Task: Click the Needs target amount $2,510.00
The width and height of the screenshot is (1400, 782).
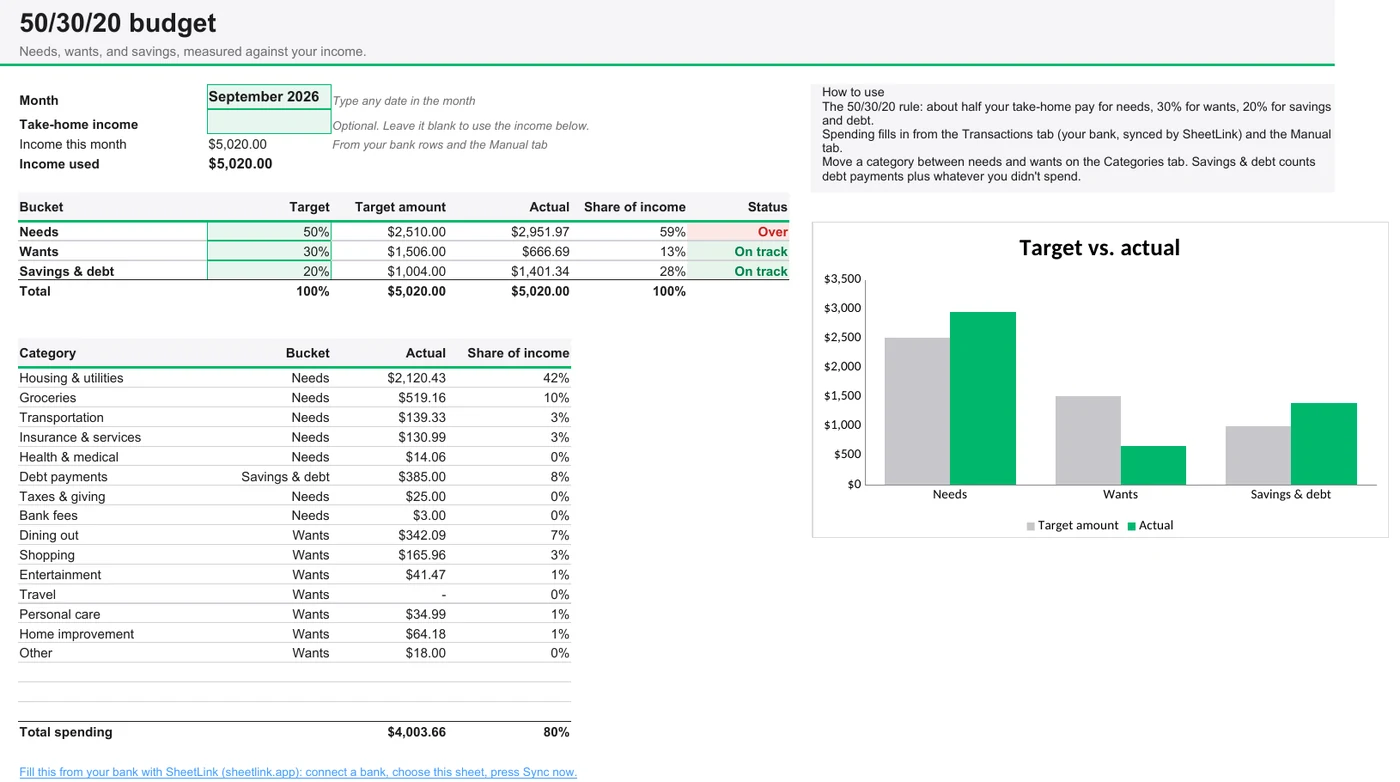Action: pos(417,232)
